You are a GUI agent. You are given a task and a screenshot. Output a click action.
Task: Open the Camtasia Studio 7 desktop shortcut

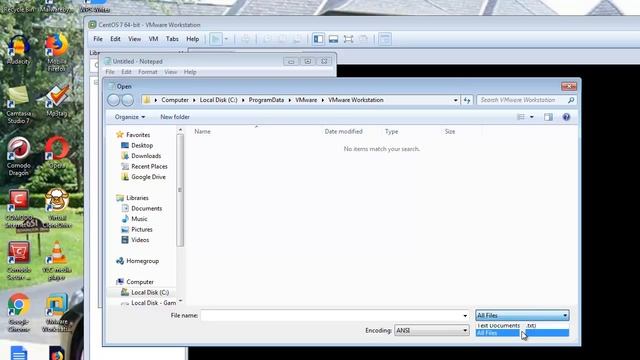click(18, 104)
